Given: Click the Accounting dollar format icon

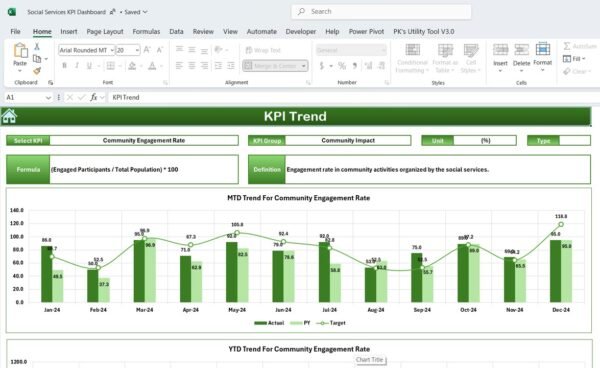Looking at the screenshot, I should (322, 66).
